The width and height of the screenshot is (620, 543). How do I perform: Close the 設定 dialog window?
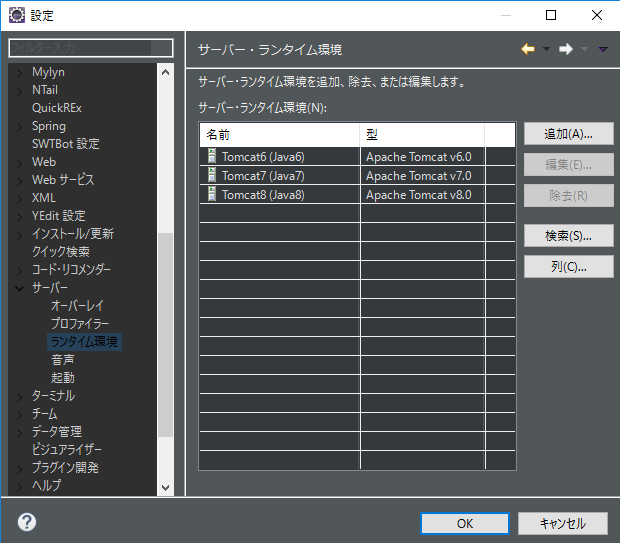pyautogui.click(x=597, y=15)
